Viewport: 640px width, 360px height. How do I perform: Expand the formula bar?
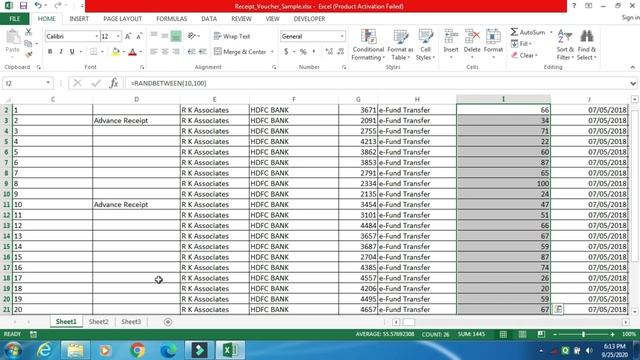point(633,83)
